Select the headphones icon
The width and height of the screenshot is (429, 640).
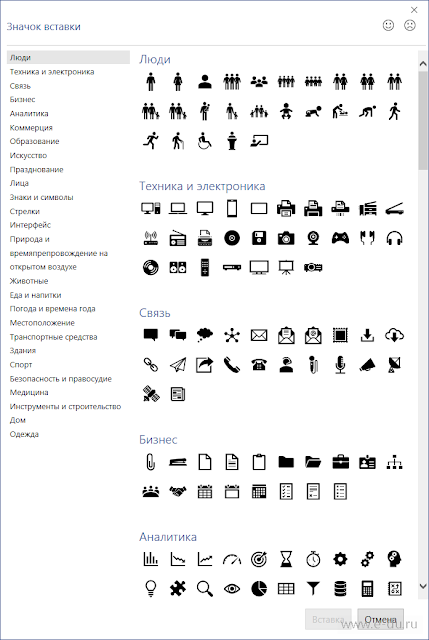tap(394, 238)
